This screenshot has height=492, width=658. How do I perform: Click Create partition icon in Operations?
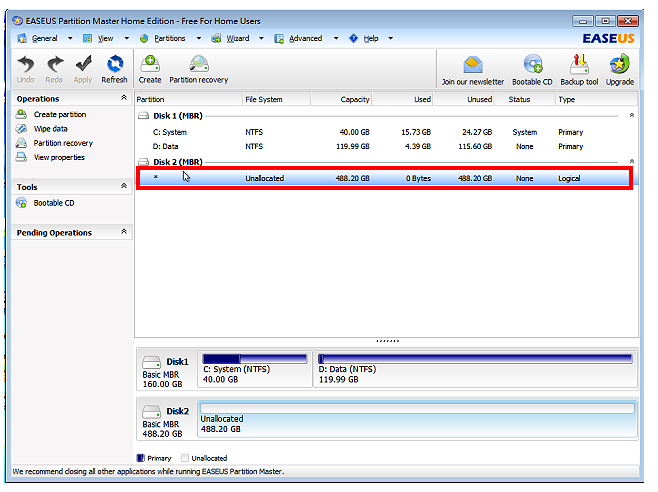[21, 114]
